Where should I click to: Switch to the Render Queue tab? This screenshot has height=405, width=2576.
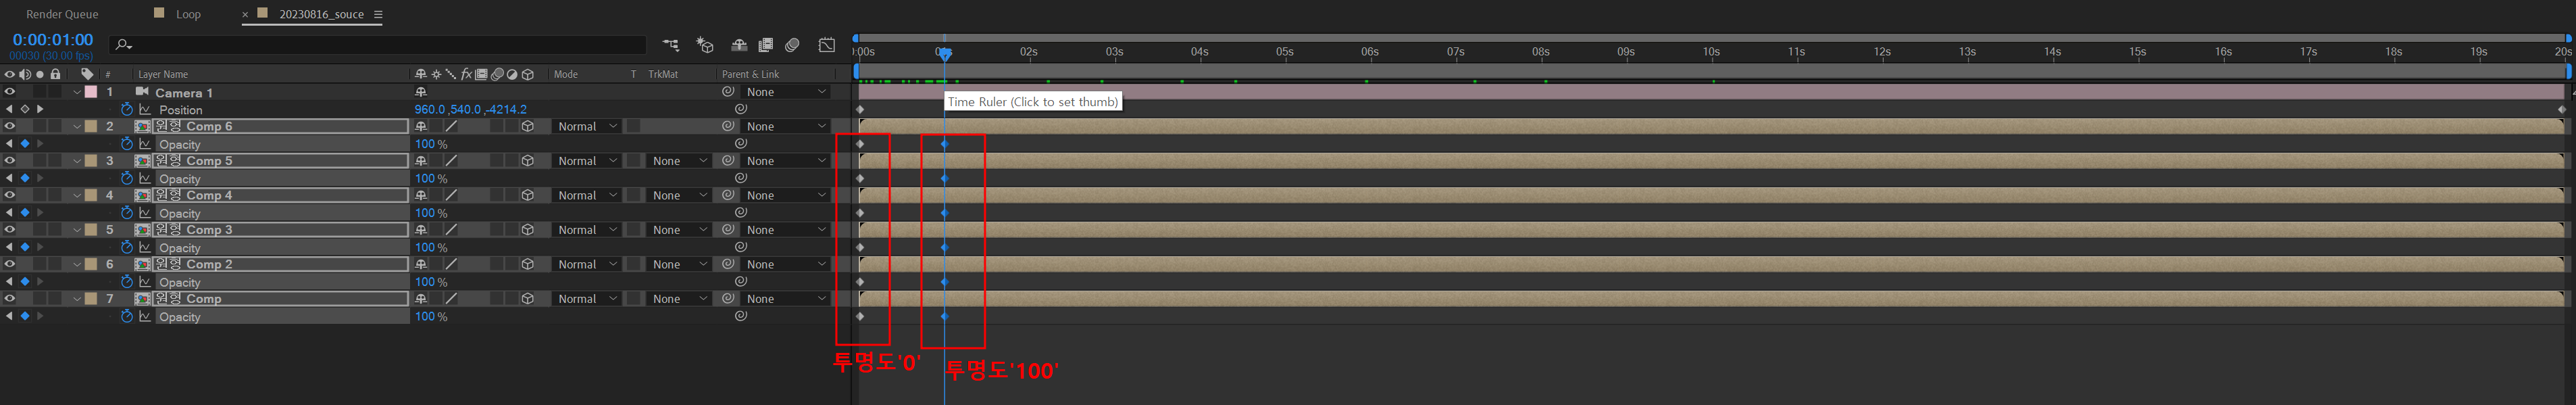point(62,15)
